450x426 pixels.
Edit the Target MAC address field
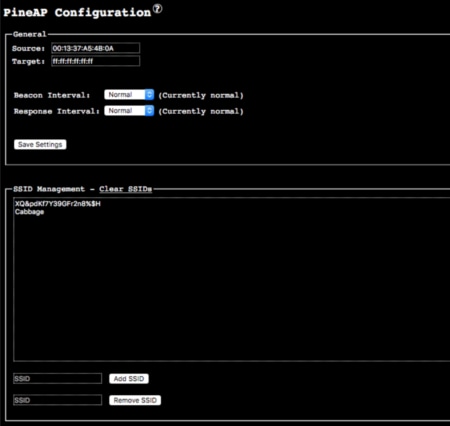tap(96, 61)
